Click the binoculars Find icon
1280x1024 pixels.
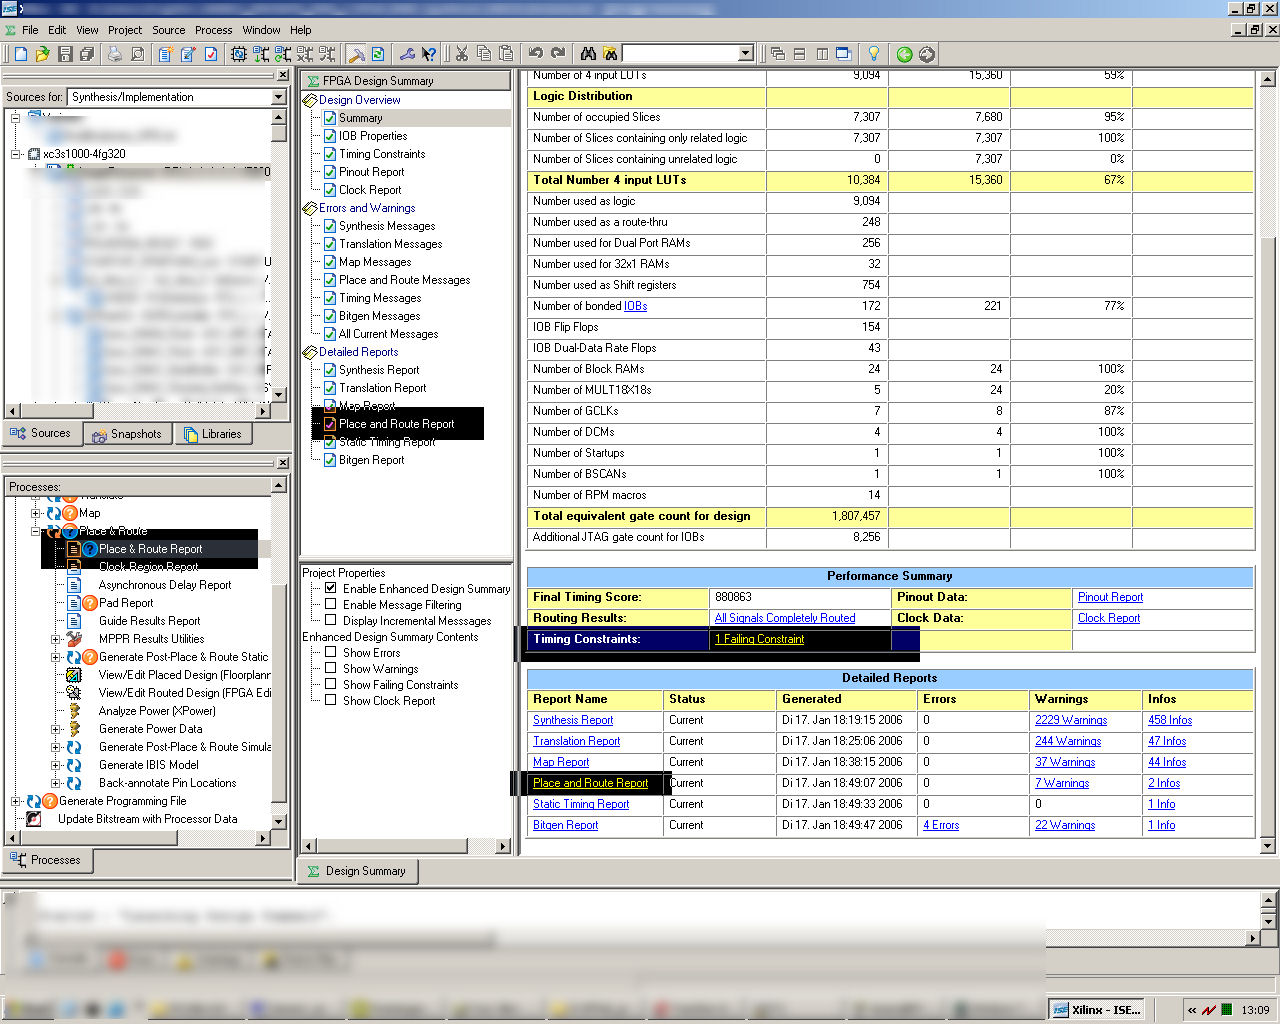click(x=588, y=54)
